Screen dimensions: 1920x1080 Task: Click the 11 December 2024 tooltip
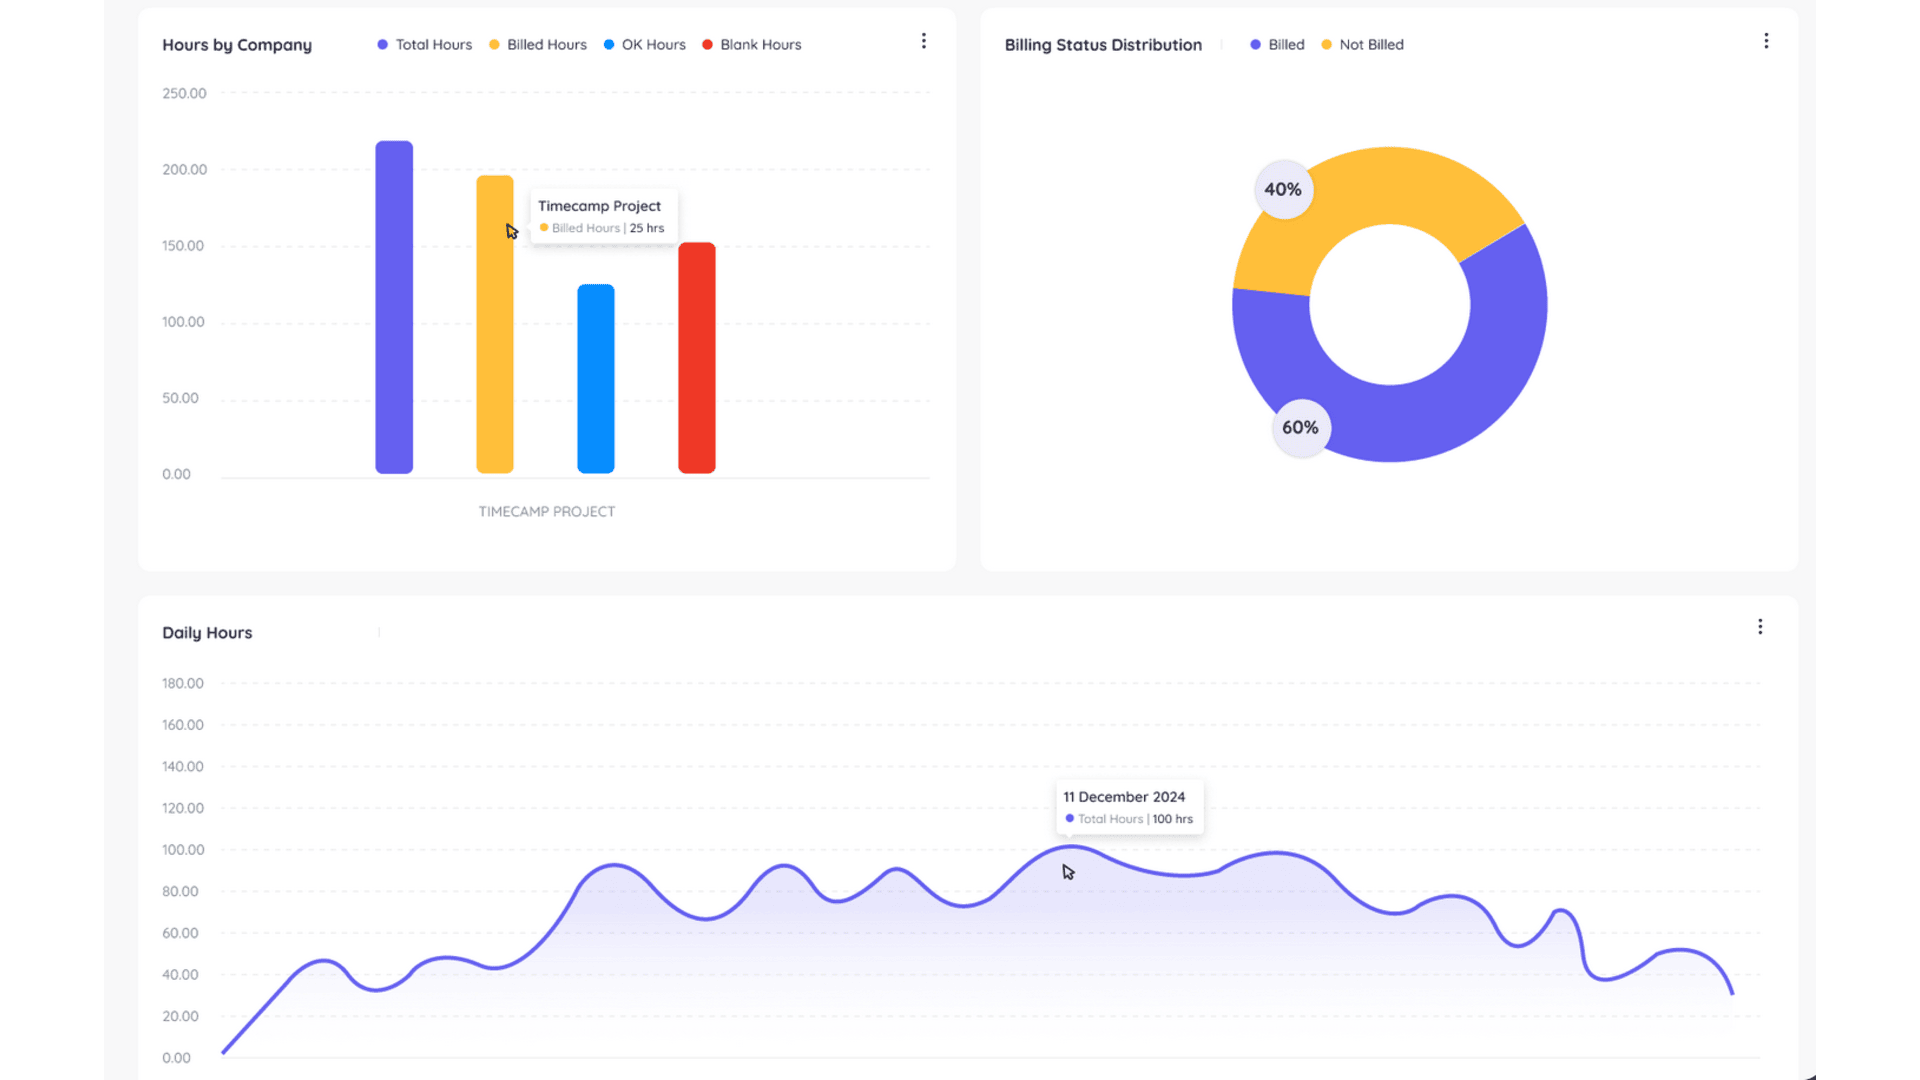[1129, 807]
